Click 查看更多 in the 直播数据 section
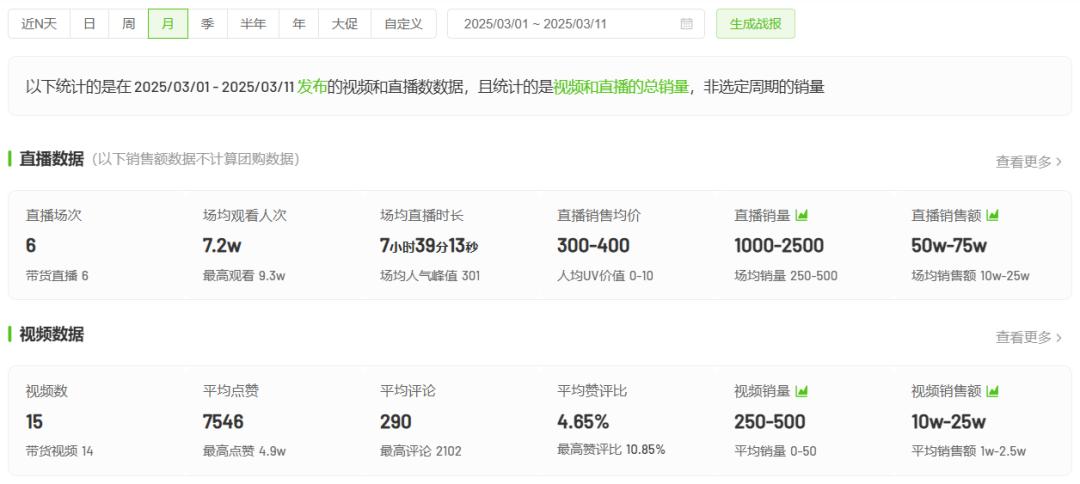 click(1028, 161)
